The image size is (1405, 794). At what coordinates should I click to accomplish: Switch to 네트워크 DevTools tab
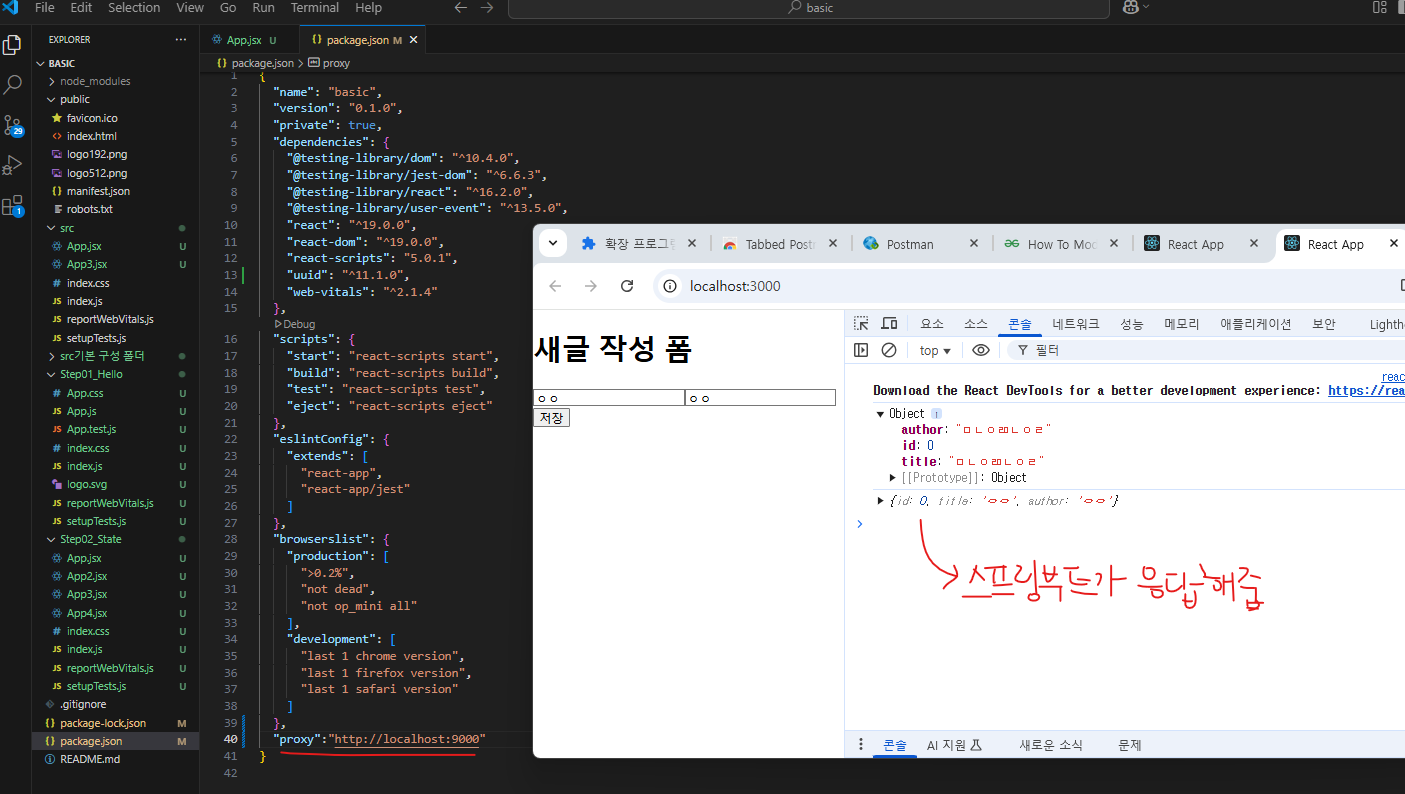click(1076, 323)
